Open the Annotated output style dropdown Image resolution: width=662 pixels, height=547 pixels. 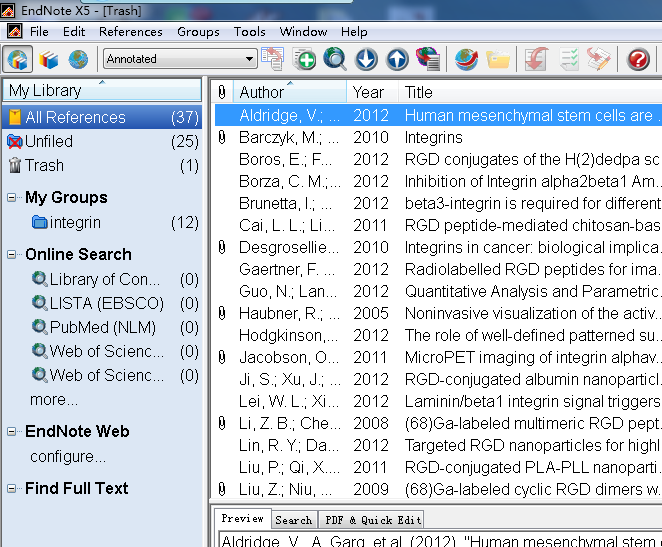(x=180, y=59)
